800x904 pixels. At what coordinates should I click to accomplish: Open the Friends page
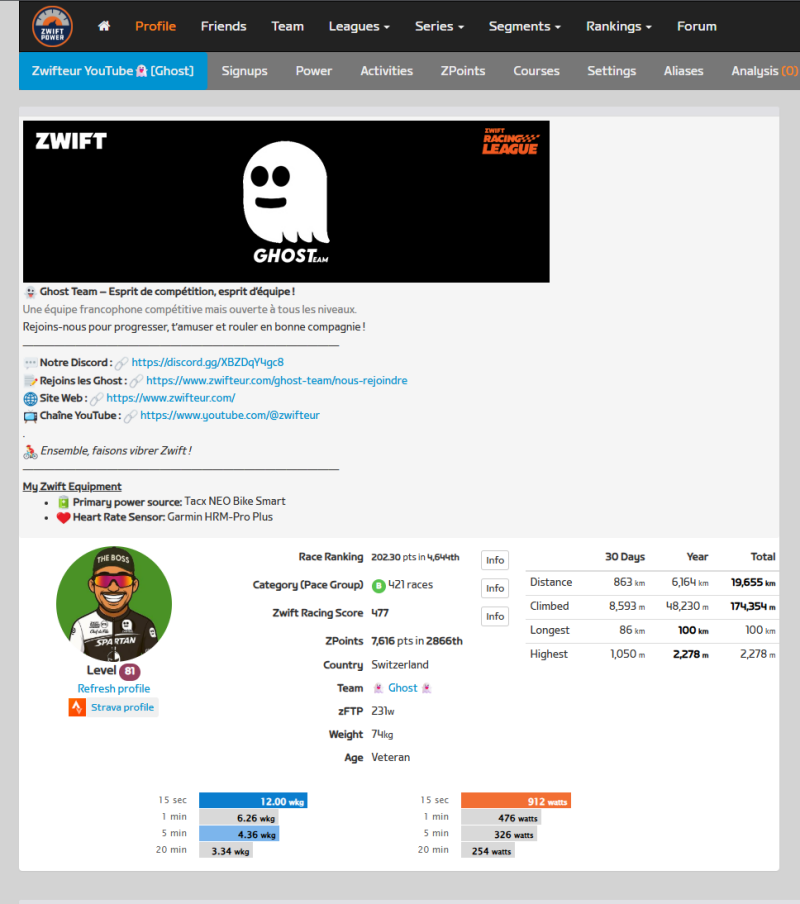(224, 27)
